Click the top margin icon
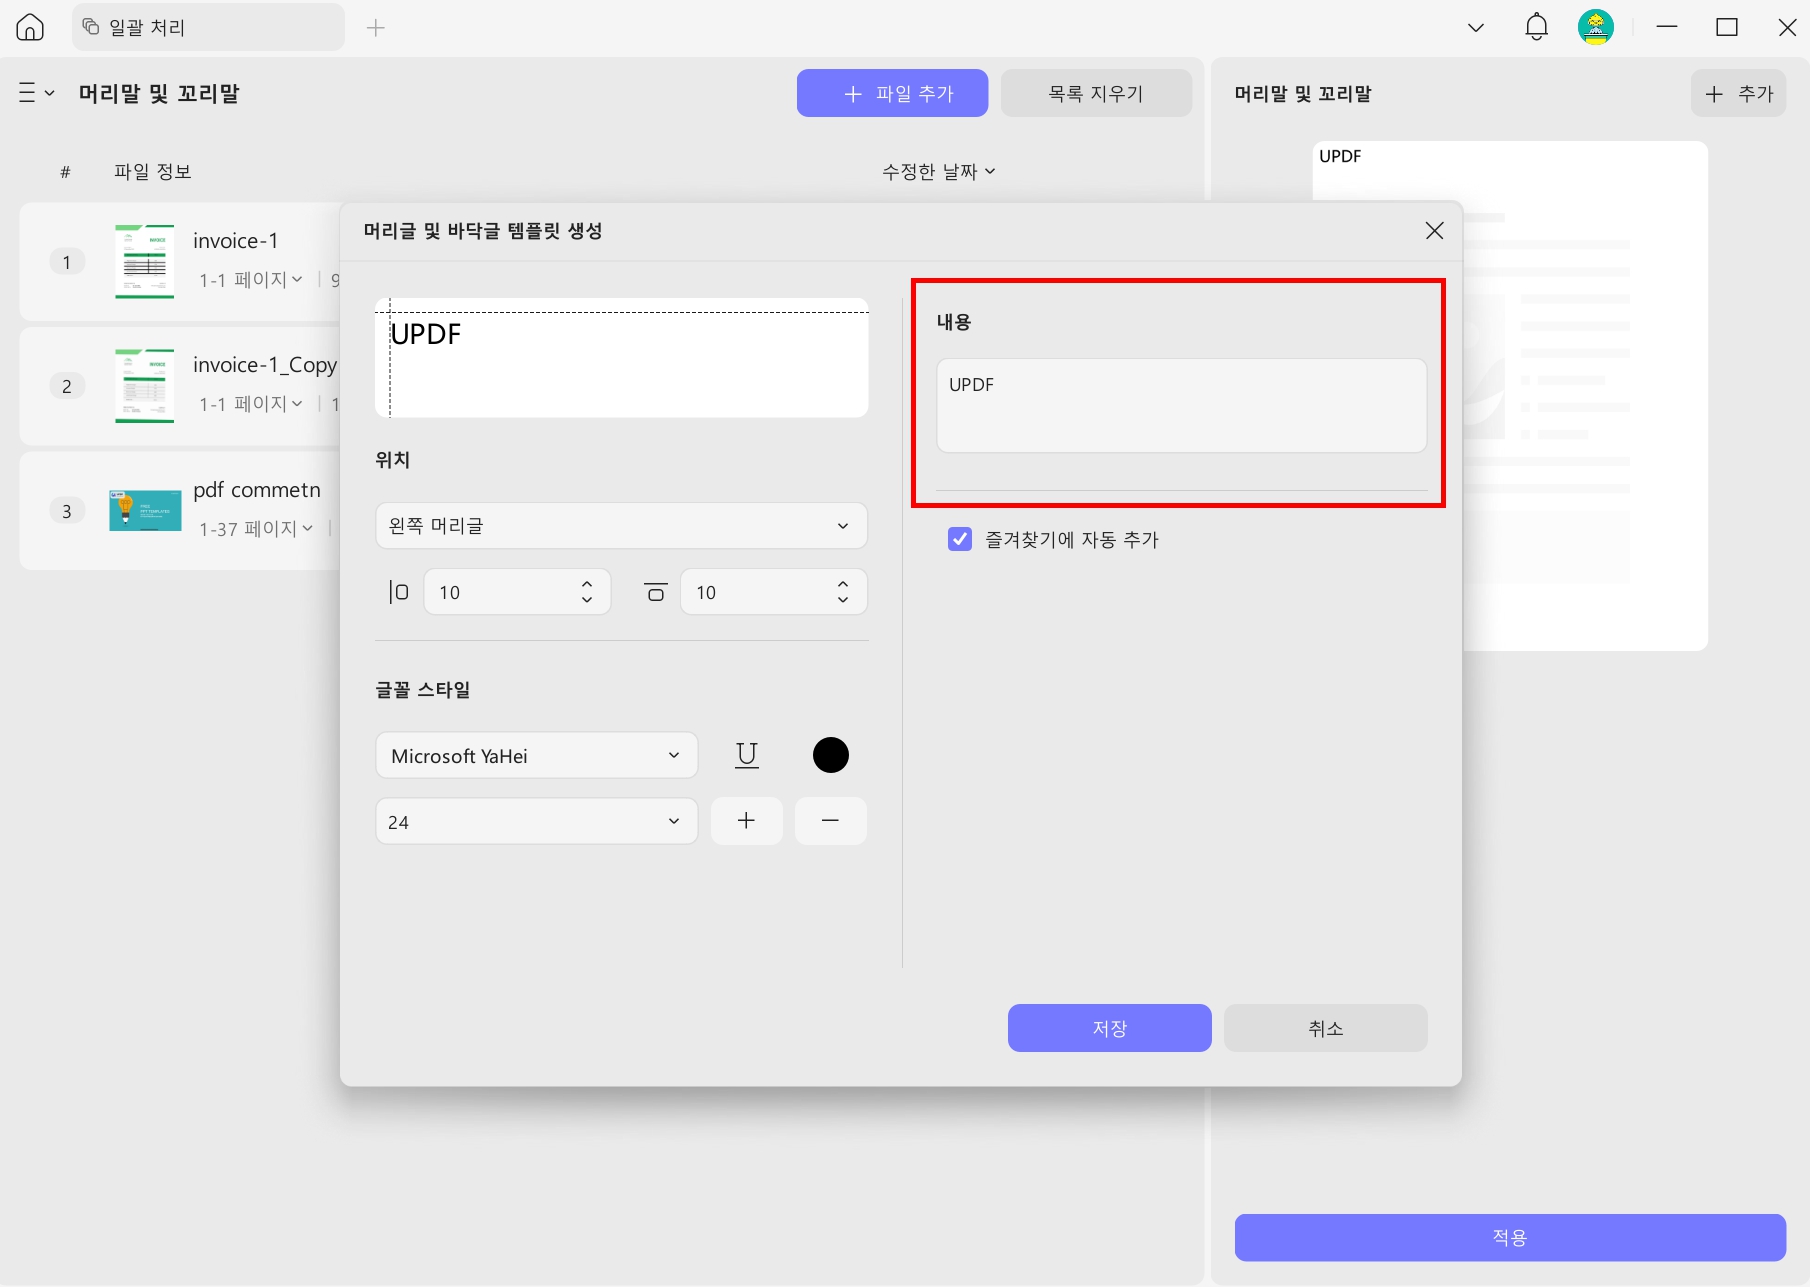The image size is (1810, 1287). point(655,592)
